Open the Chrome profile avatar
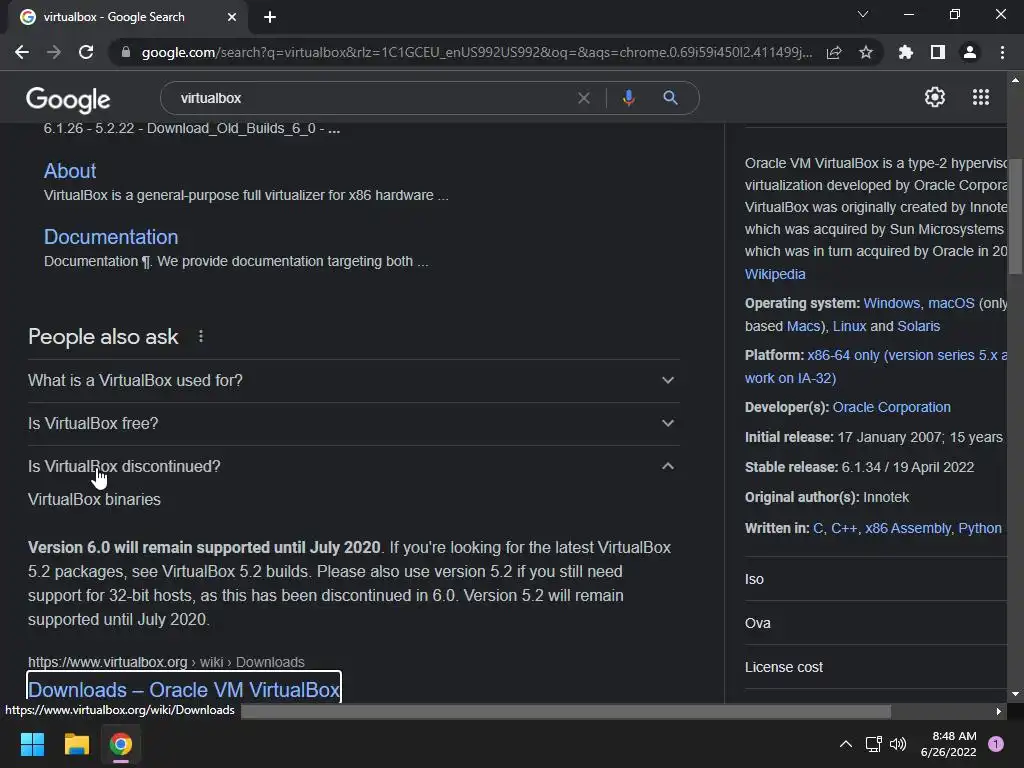 [x=970, y=52]
